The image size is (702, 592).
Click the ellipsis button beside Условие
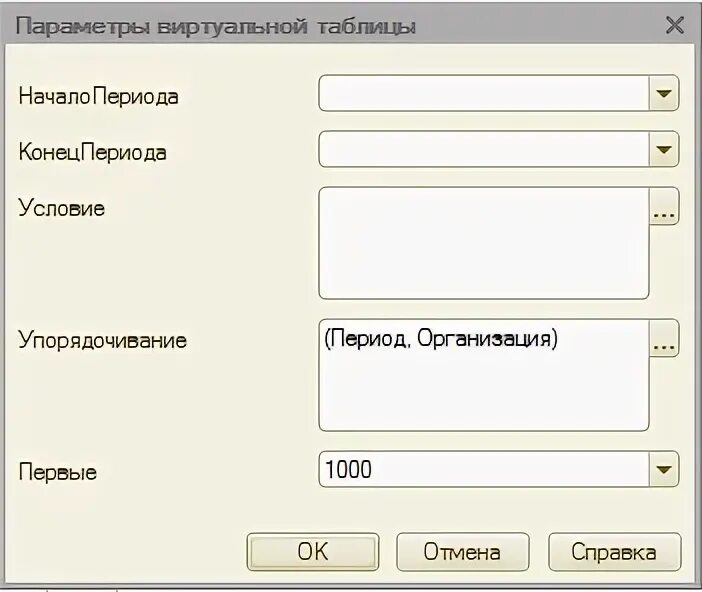(664, 206)
